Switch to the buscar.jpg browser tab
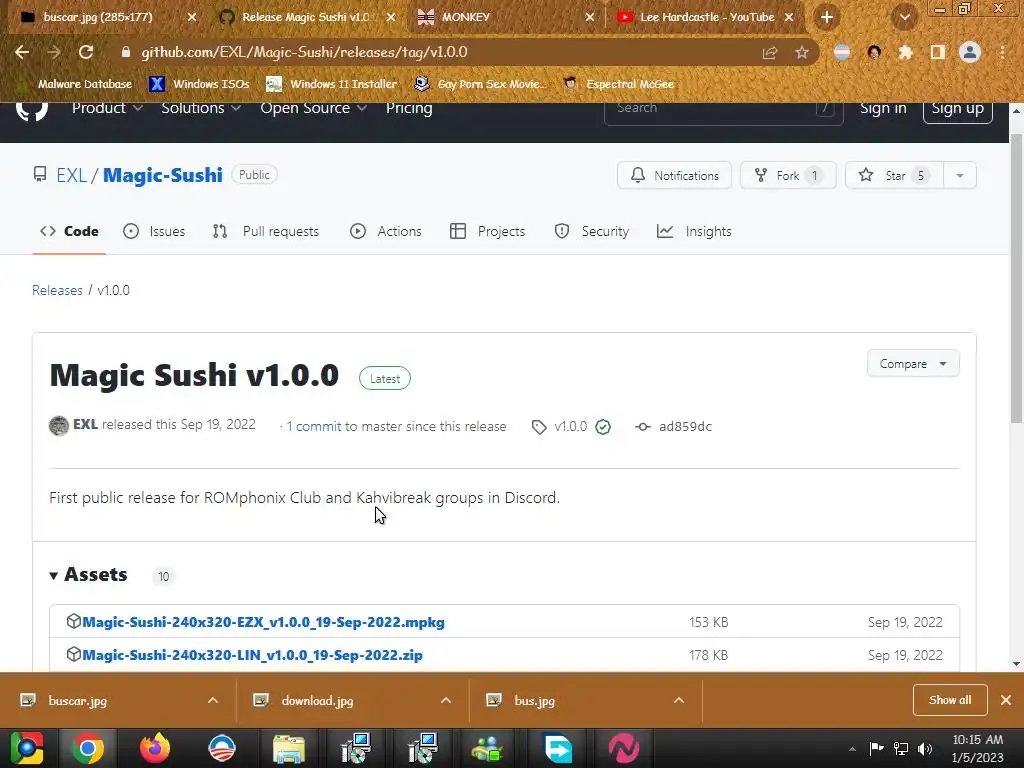Screen dimensions: 1024x768 pyautogui.click(x=98, y=18)
